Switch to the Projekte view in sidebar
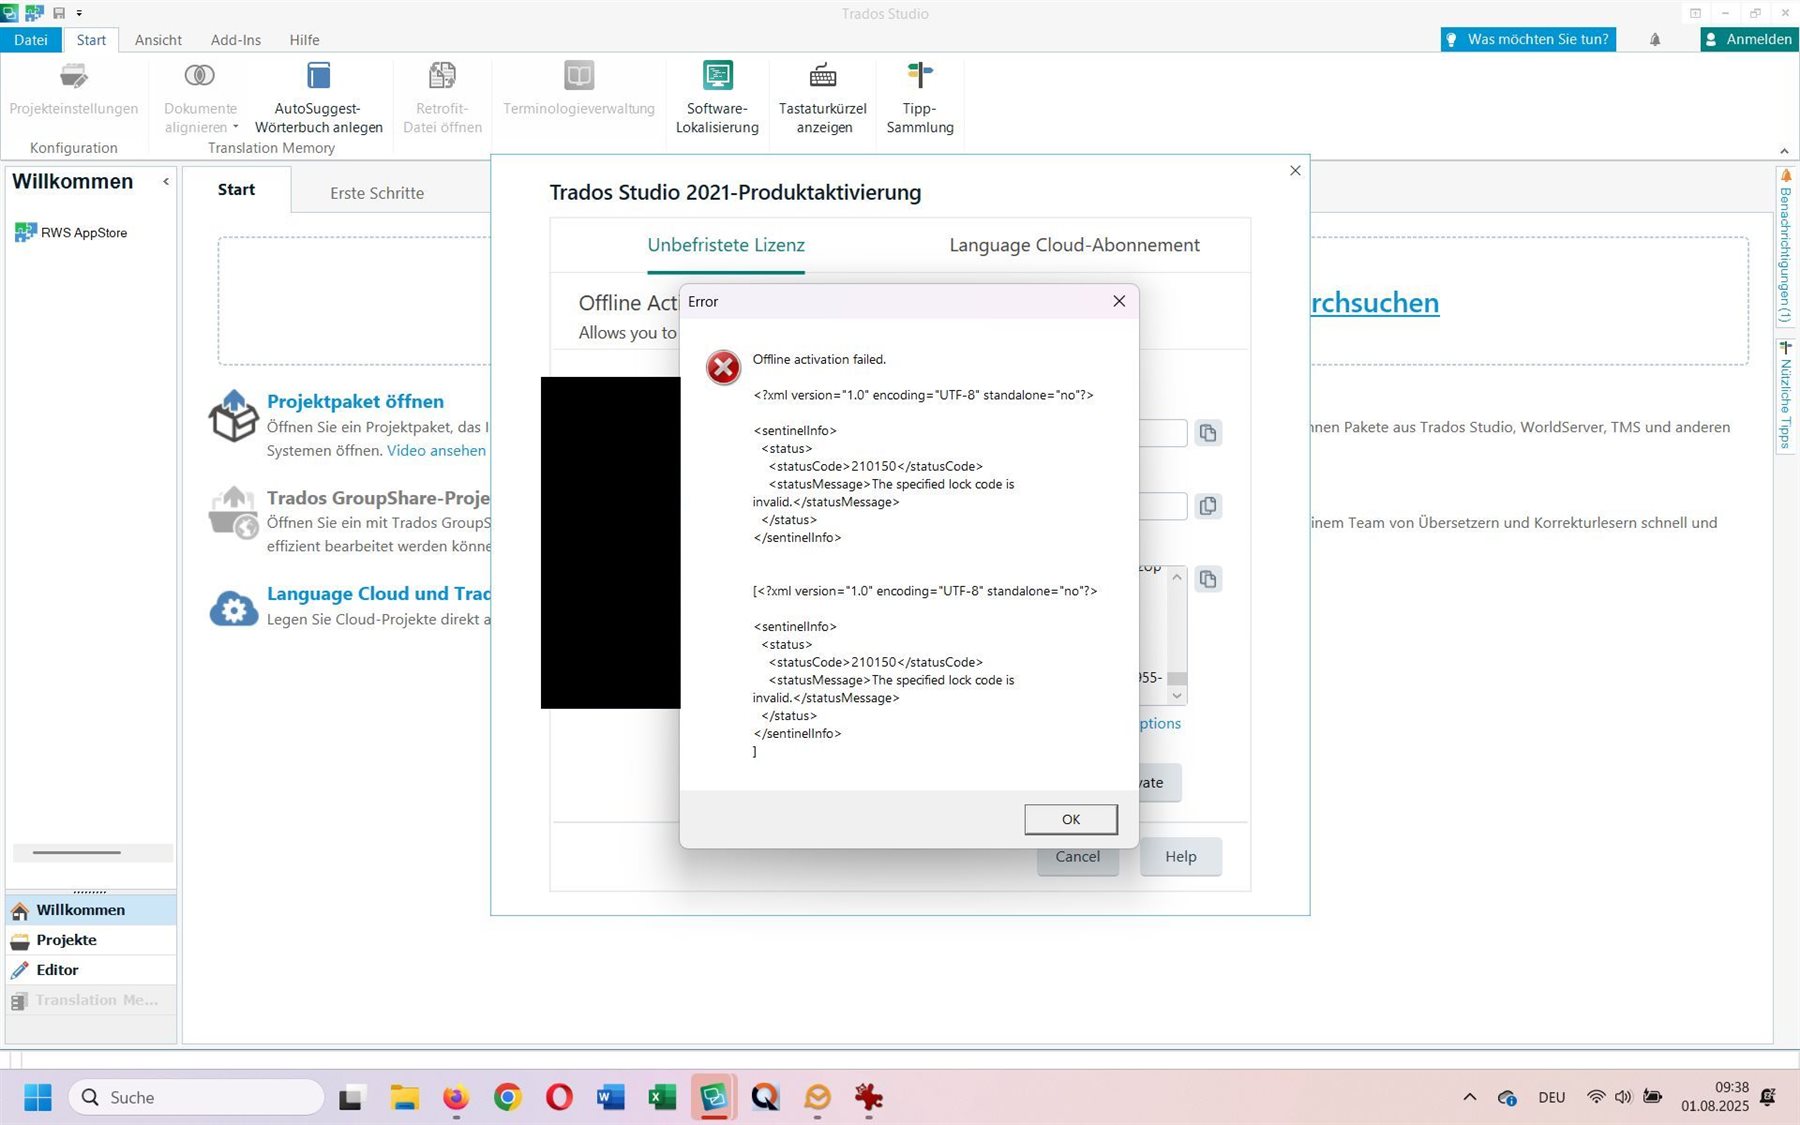1800x1125 pixels. [x=66, y=940]
